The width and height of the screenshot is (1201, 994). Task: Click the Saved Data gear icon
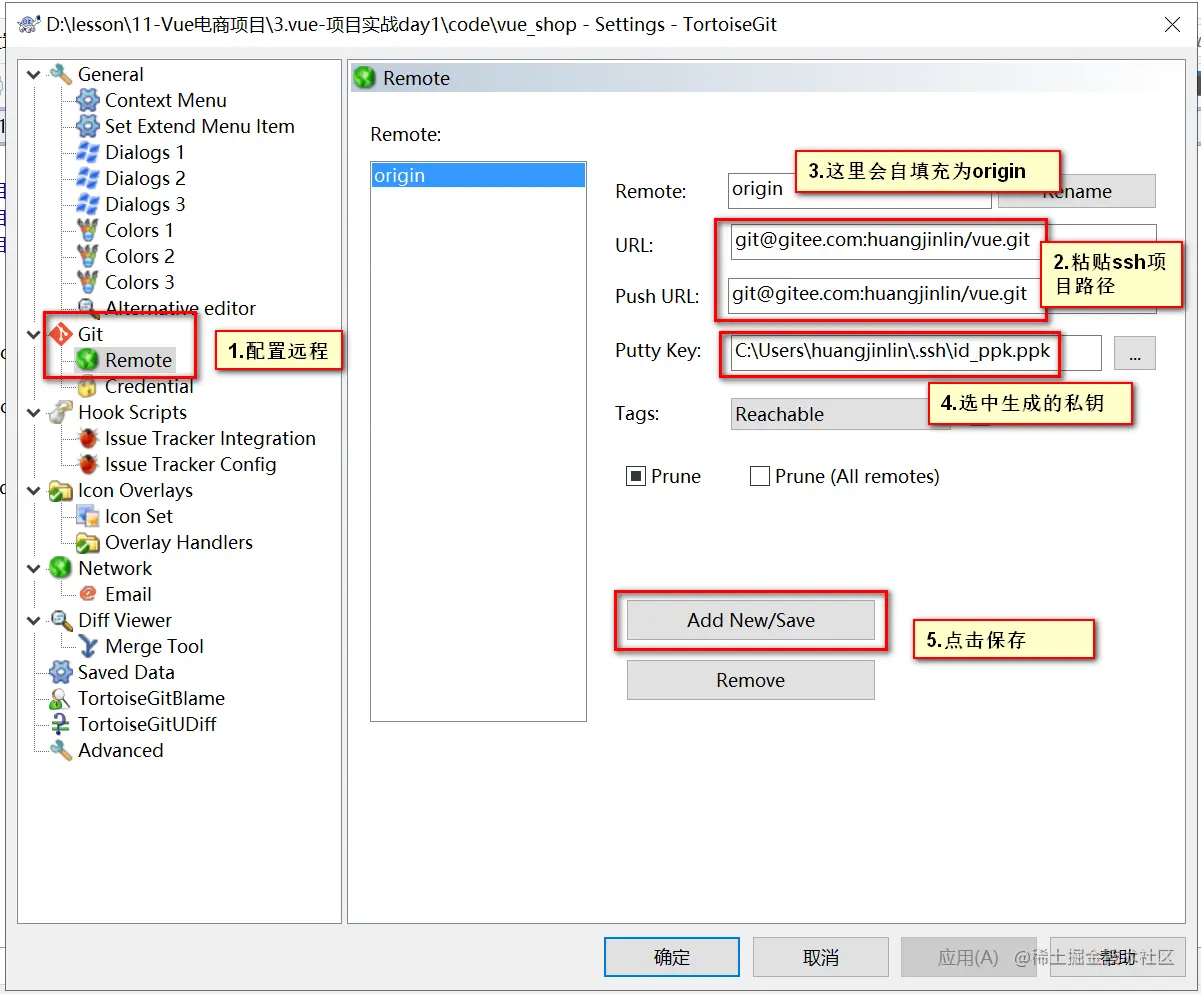tap(61, 672)
